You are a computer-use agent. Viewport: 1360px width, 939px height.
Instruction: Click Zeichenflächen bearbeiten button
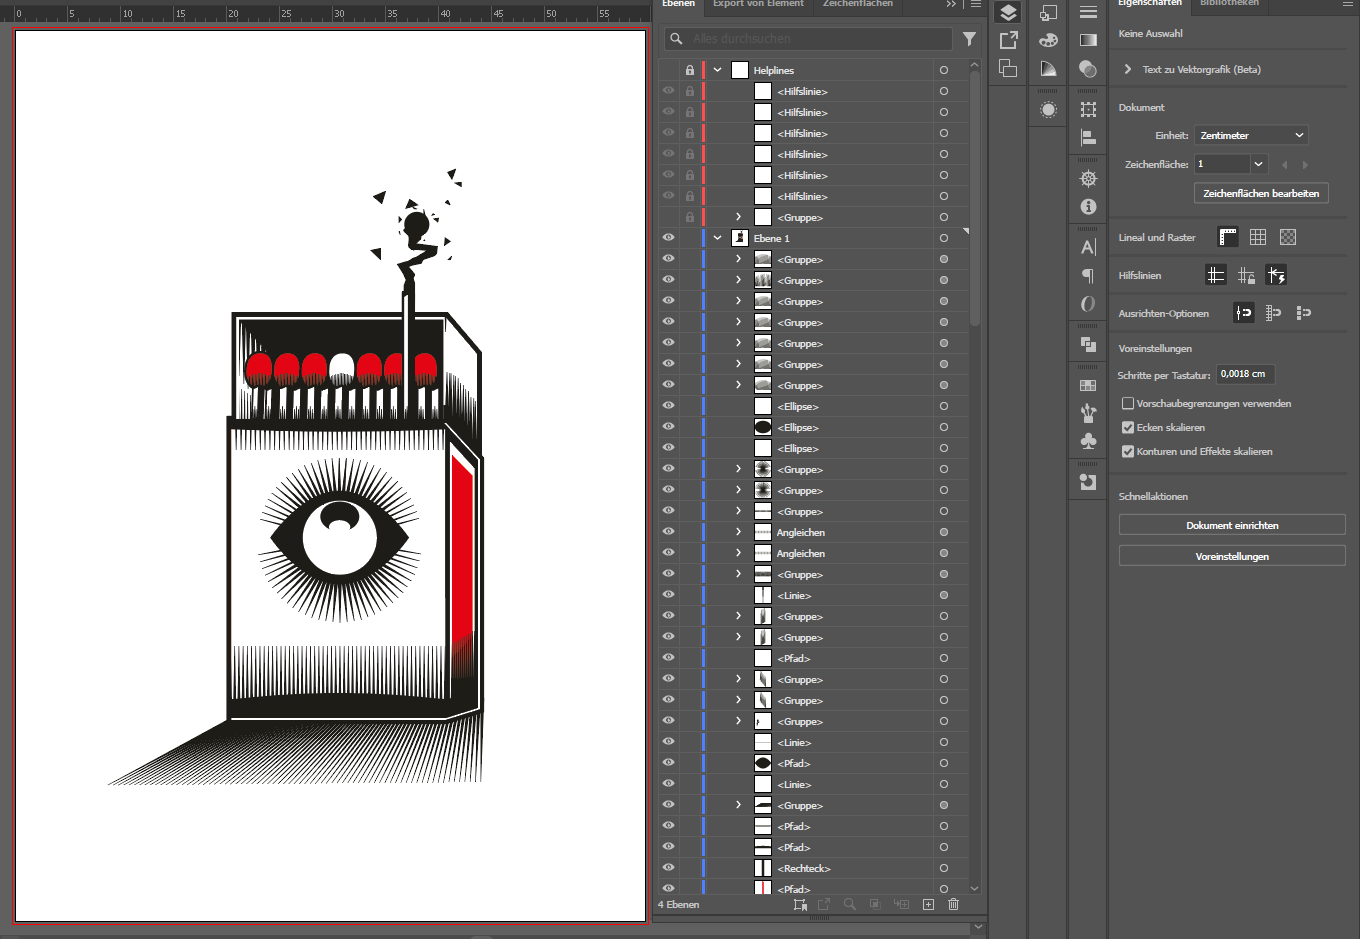click(x=1260, y=193)
